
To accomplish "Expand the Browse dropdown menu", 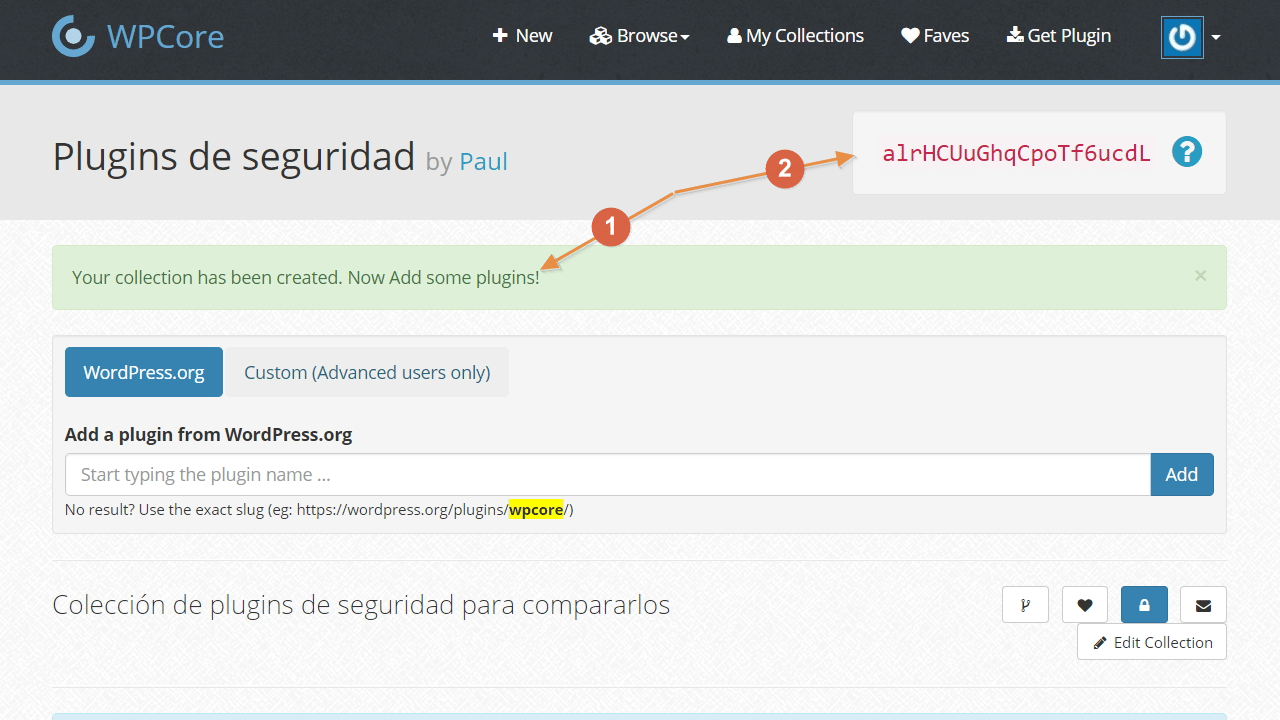I will tap(640, 36).
